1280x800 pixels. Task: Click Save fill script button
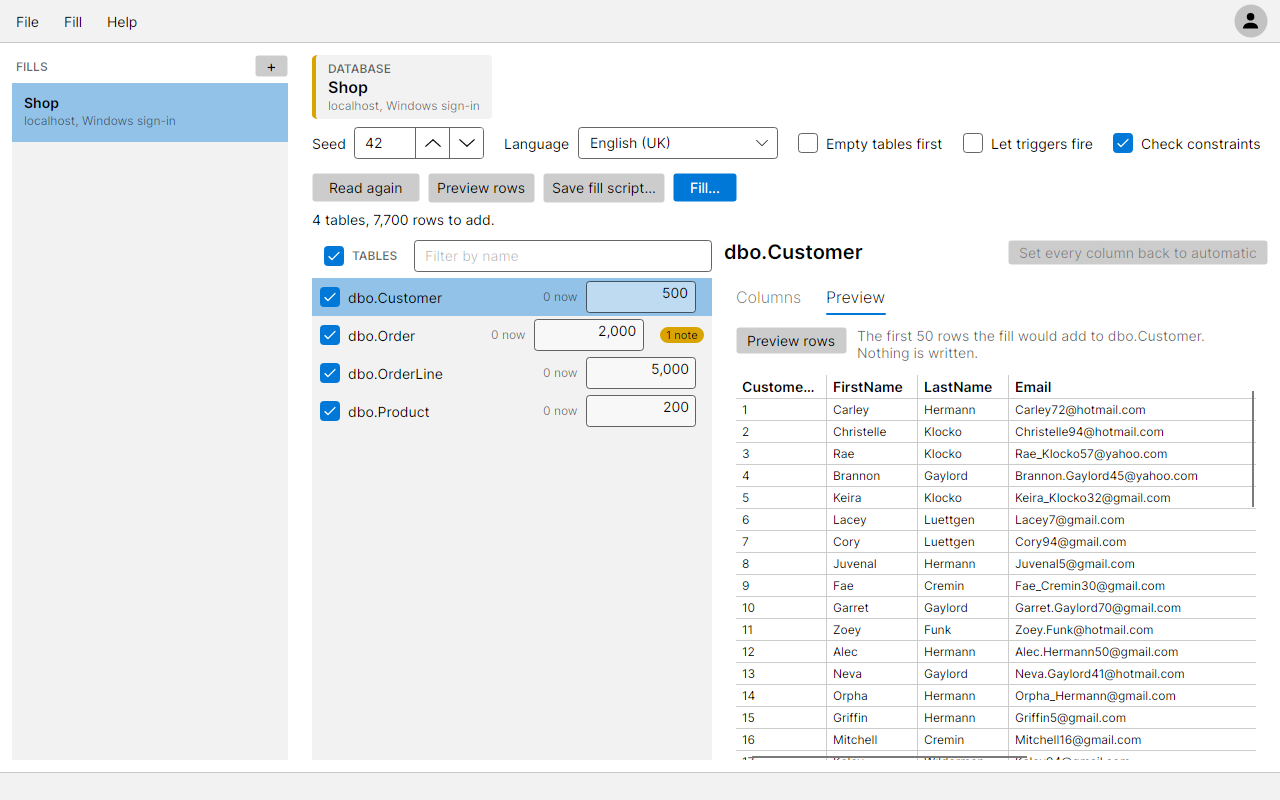[604, 188]
